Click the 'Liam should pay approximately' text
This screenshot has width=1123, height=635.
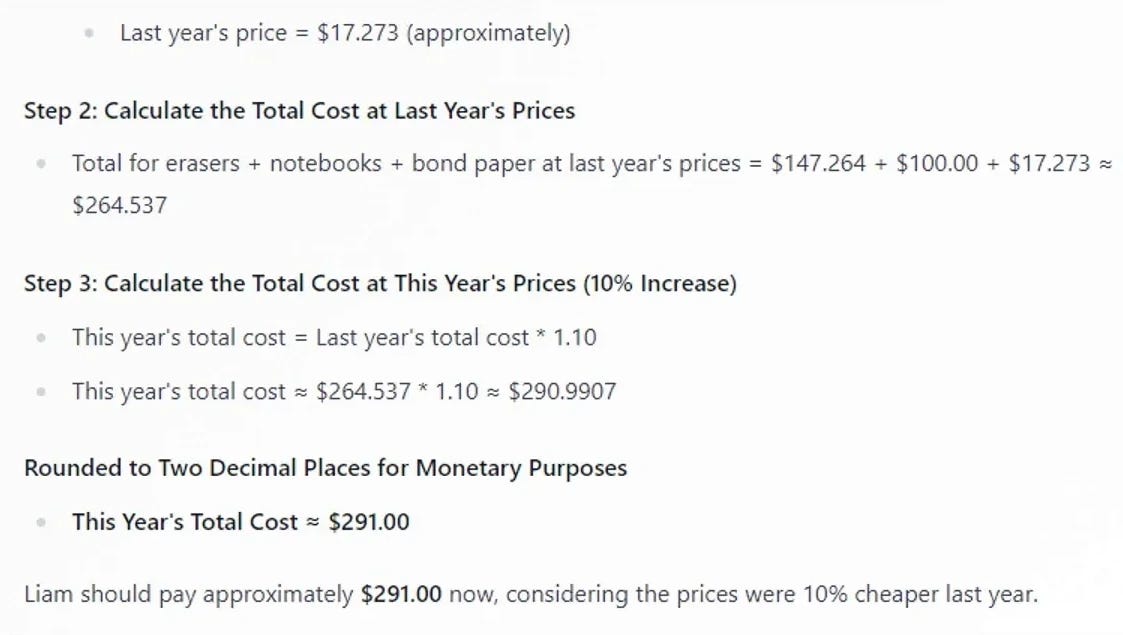[x=188, y=594]
